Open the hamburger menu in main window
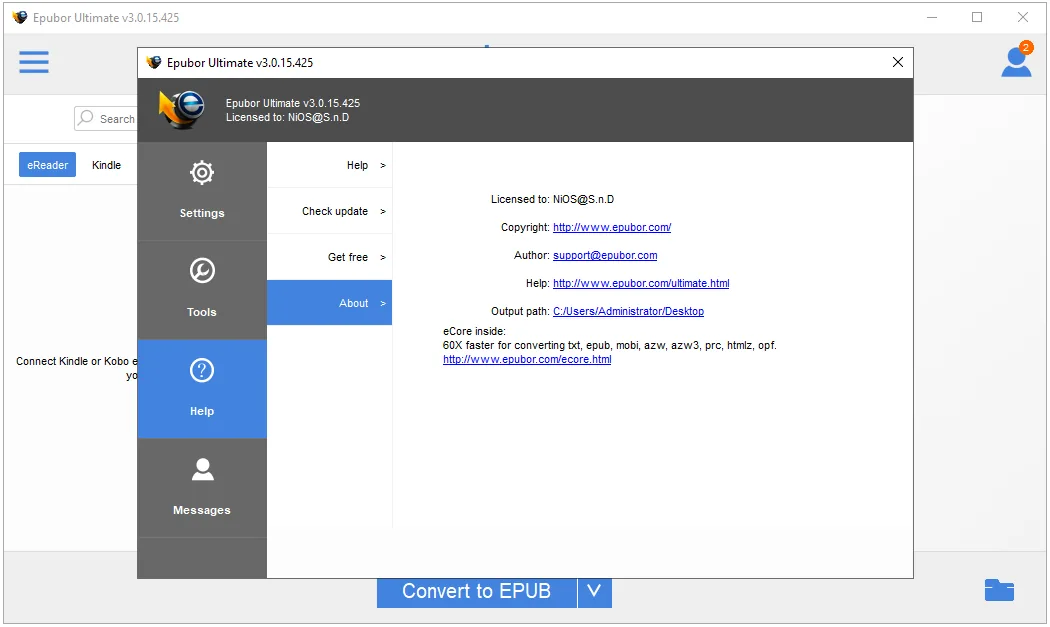 coord(33,62)
